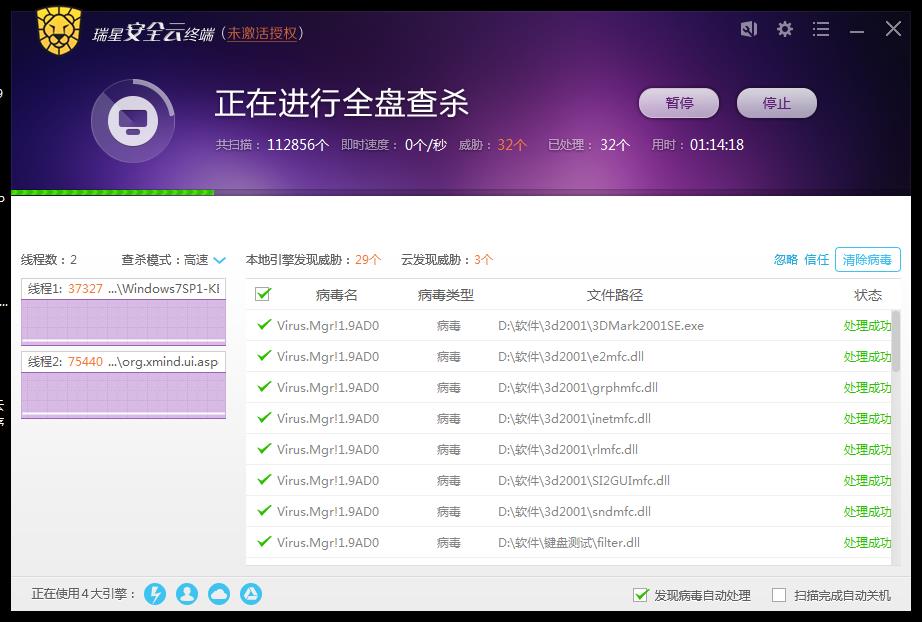This screenshot has height=622, width=922.
Task: Click 处理成功 status of 3DMark2001SE.exe row
Action: (867, 326)
